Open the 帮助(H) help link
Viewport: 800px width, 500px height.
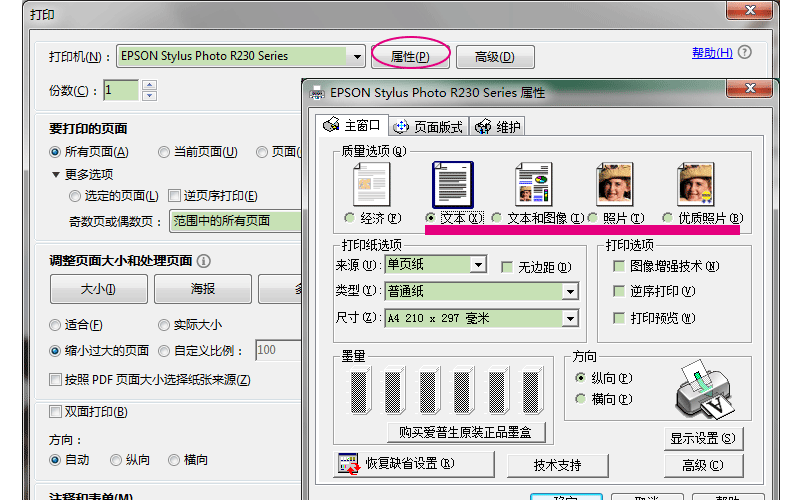712,53
